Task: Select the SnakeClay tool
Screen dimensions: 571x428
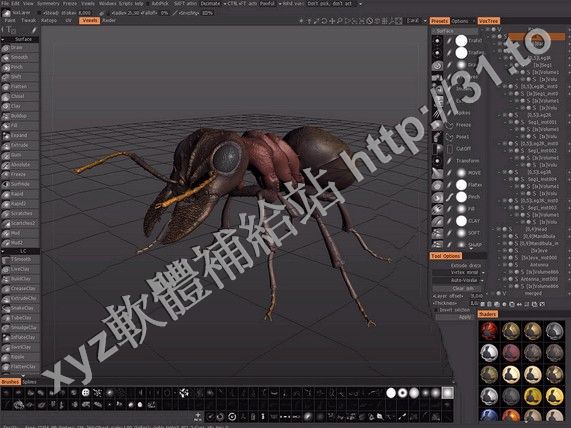Action: [20, 308]
